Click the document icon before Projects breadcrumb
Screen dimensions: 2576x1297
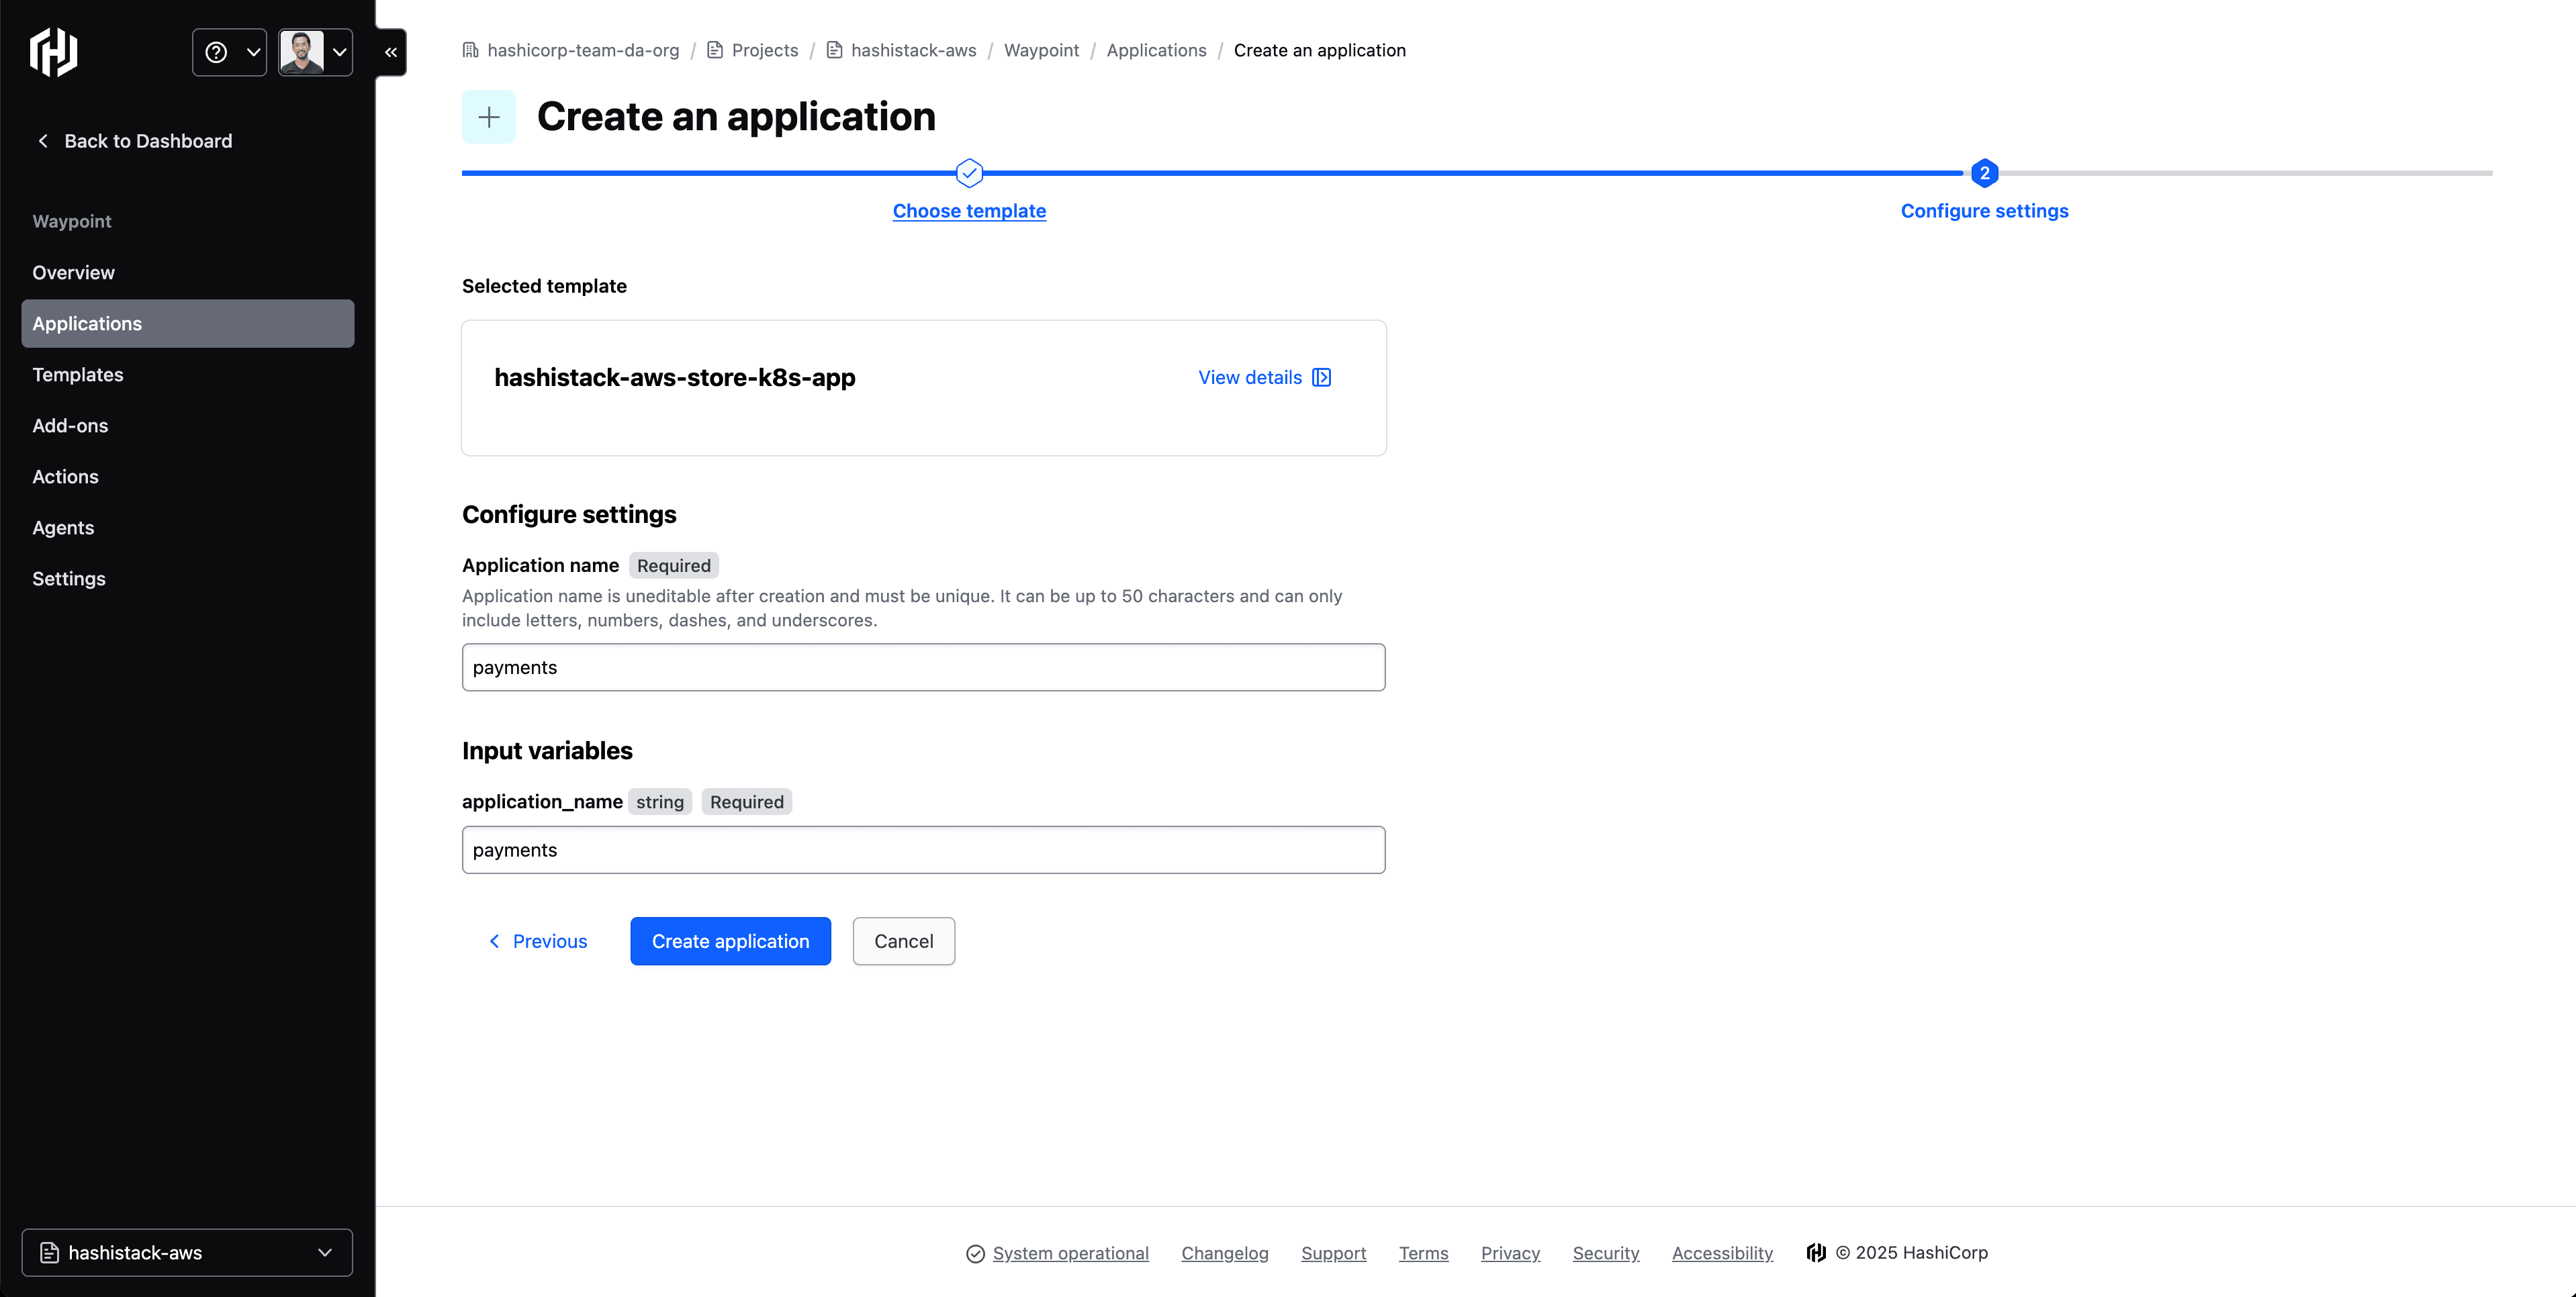pyautogui.click(x=714, y=49)
